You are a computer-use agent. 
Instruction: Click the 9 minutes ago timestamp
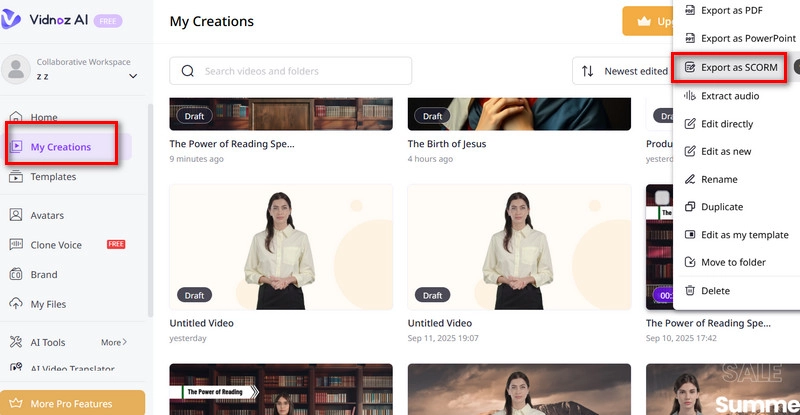(196, 159)
